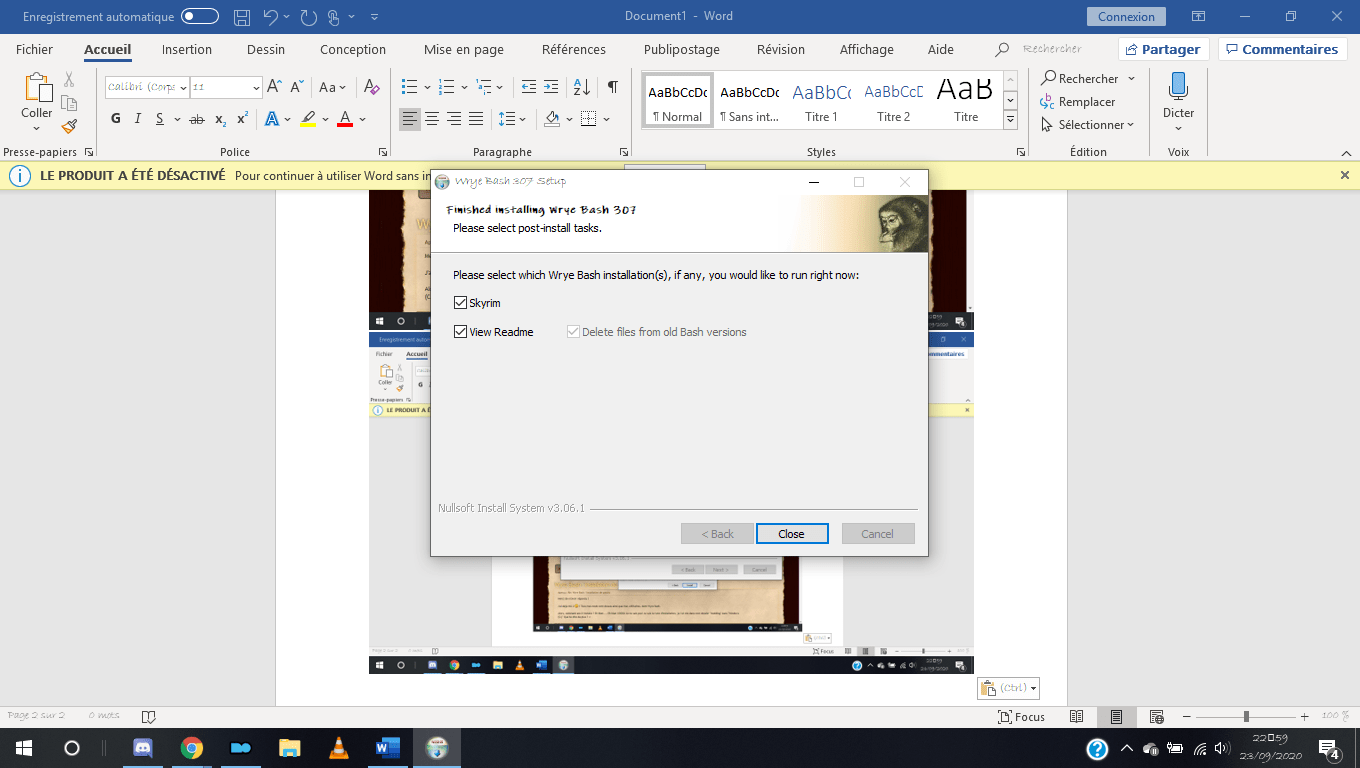Apply subscript formatting
This screenshot has height=768, width=1360.
(x=220, y=119)
